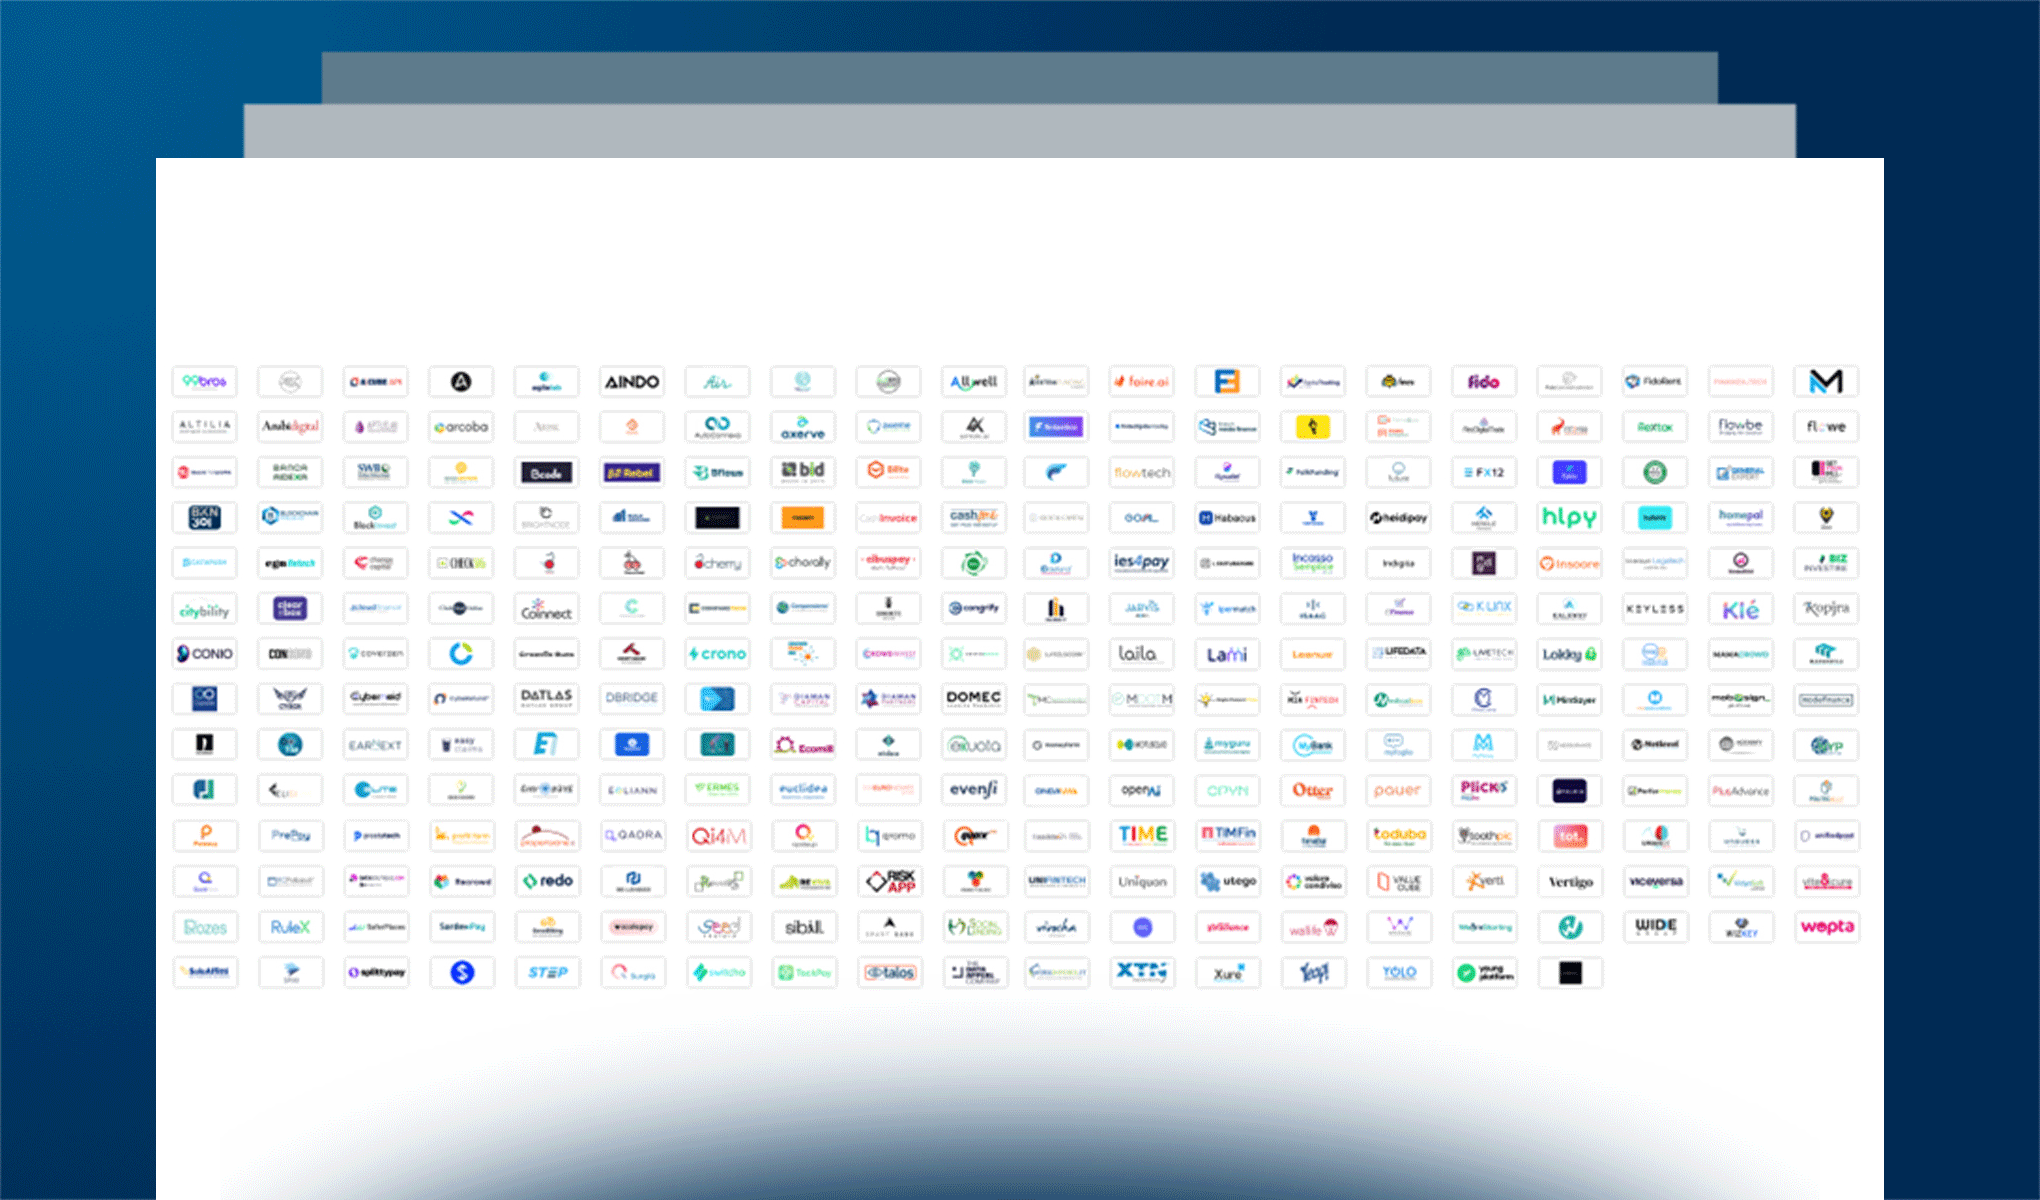Select the Otter logo
This screenshot has height=1200, width=2040.
1313,790
